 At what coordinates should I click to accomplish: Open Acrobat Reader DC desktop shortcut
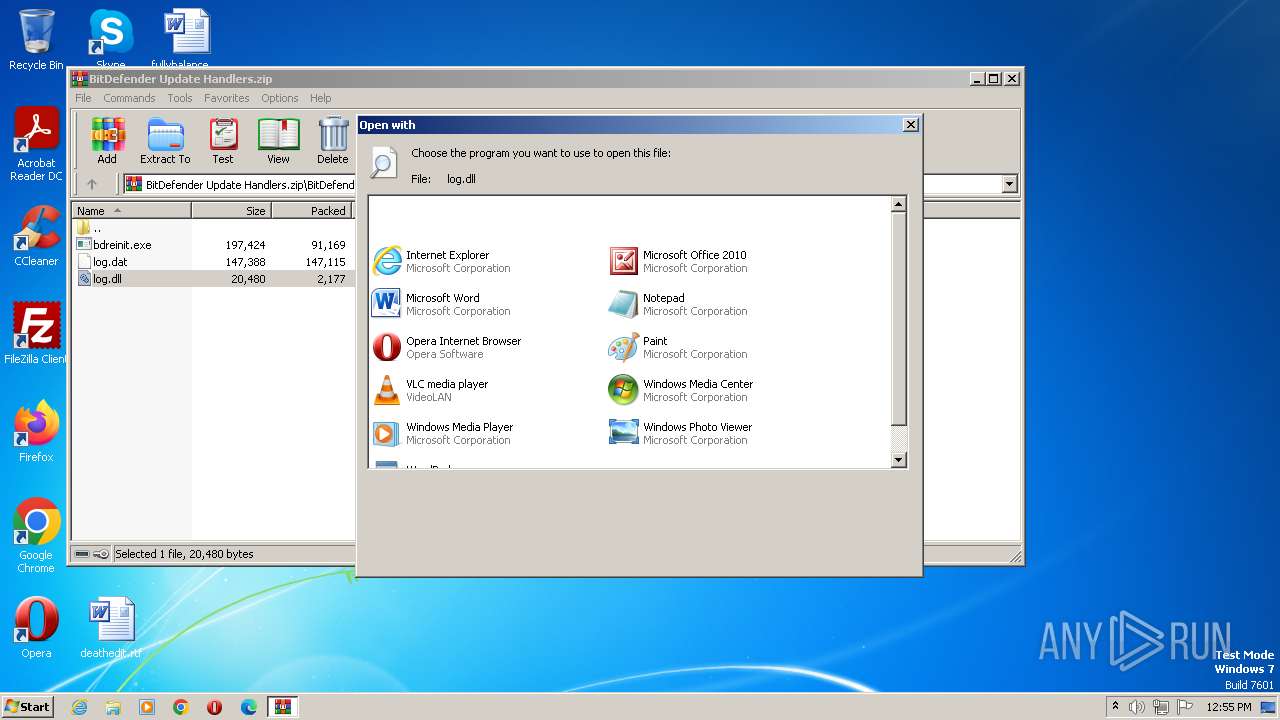pyautogui.click(x=36, y=145)
